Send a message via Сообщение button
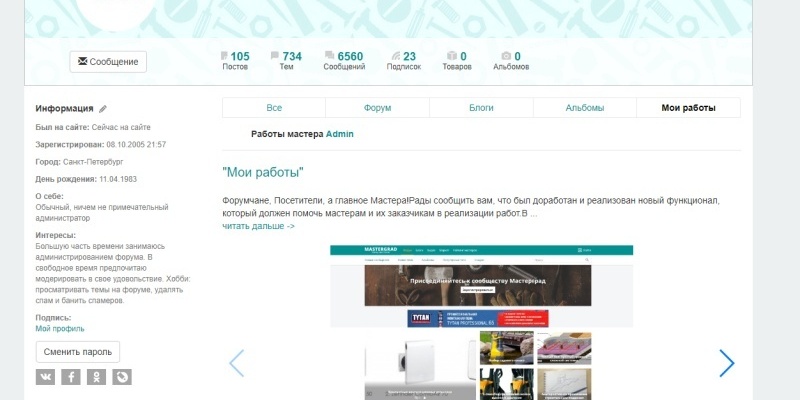 click(x=108, y=62)
